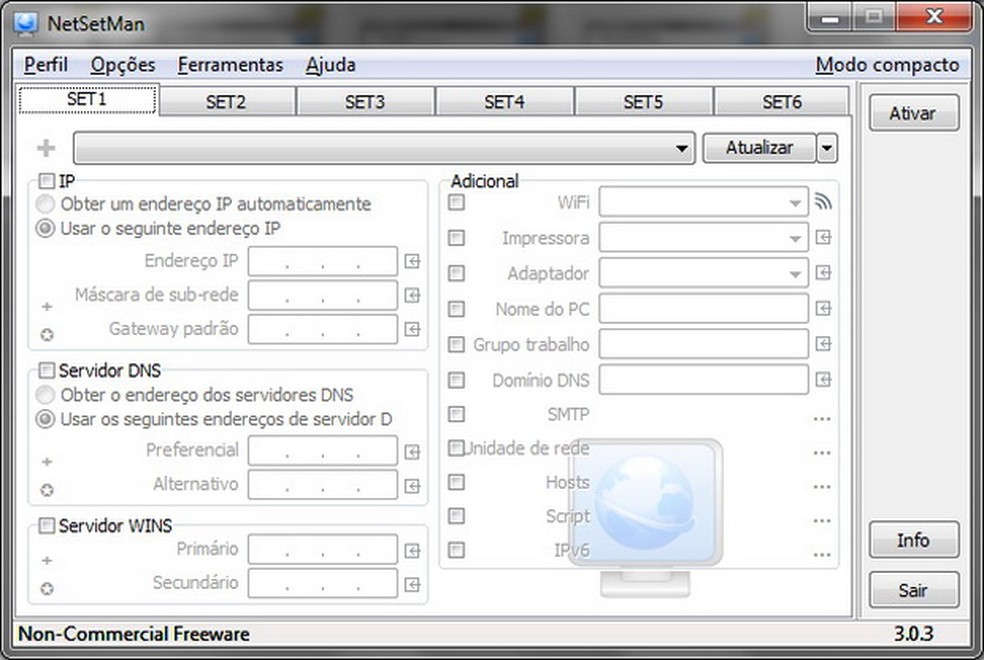Open the Perfil menu

click(46, 65)
